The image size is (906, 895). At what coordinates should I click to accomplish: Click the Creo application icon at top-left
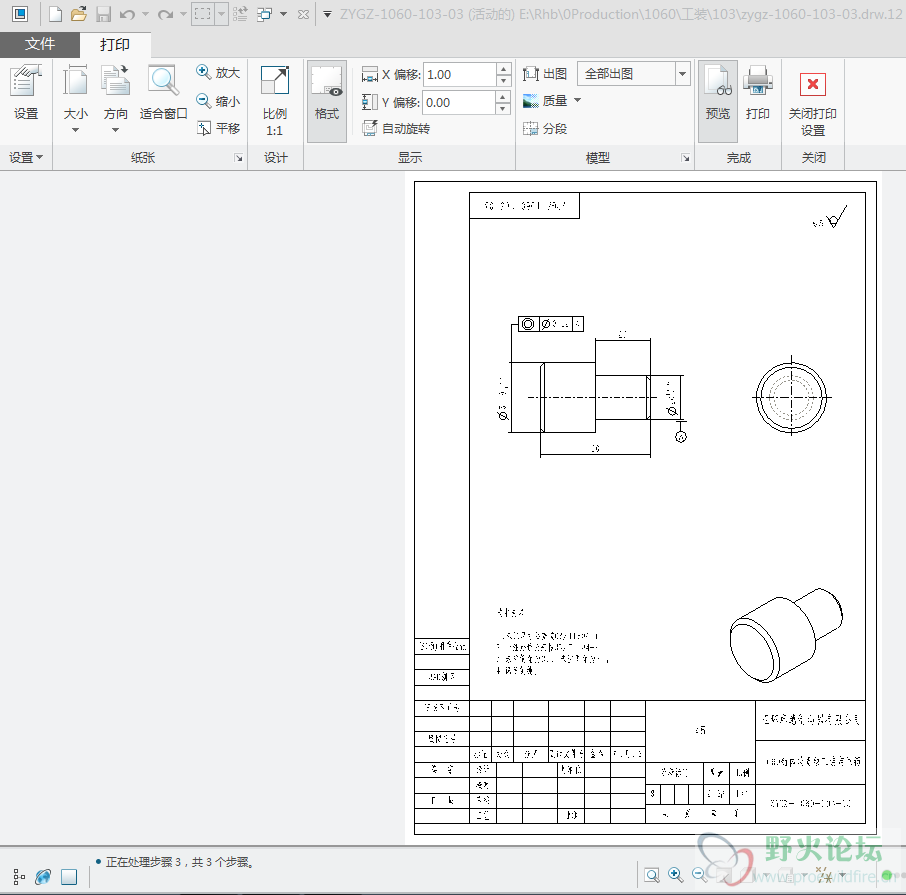(20, 14)
